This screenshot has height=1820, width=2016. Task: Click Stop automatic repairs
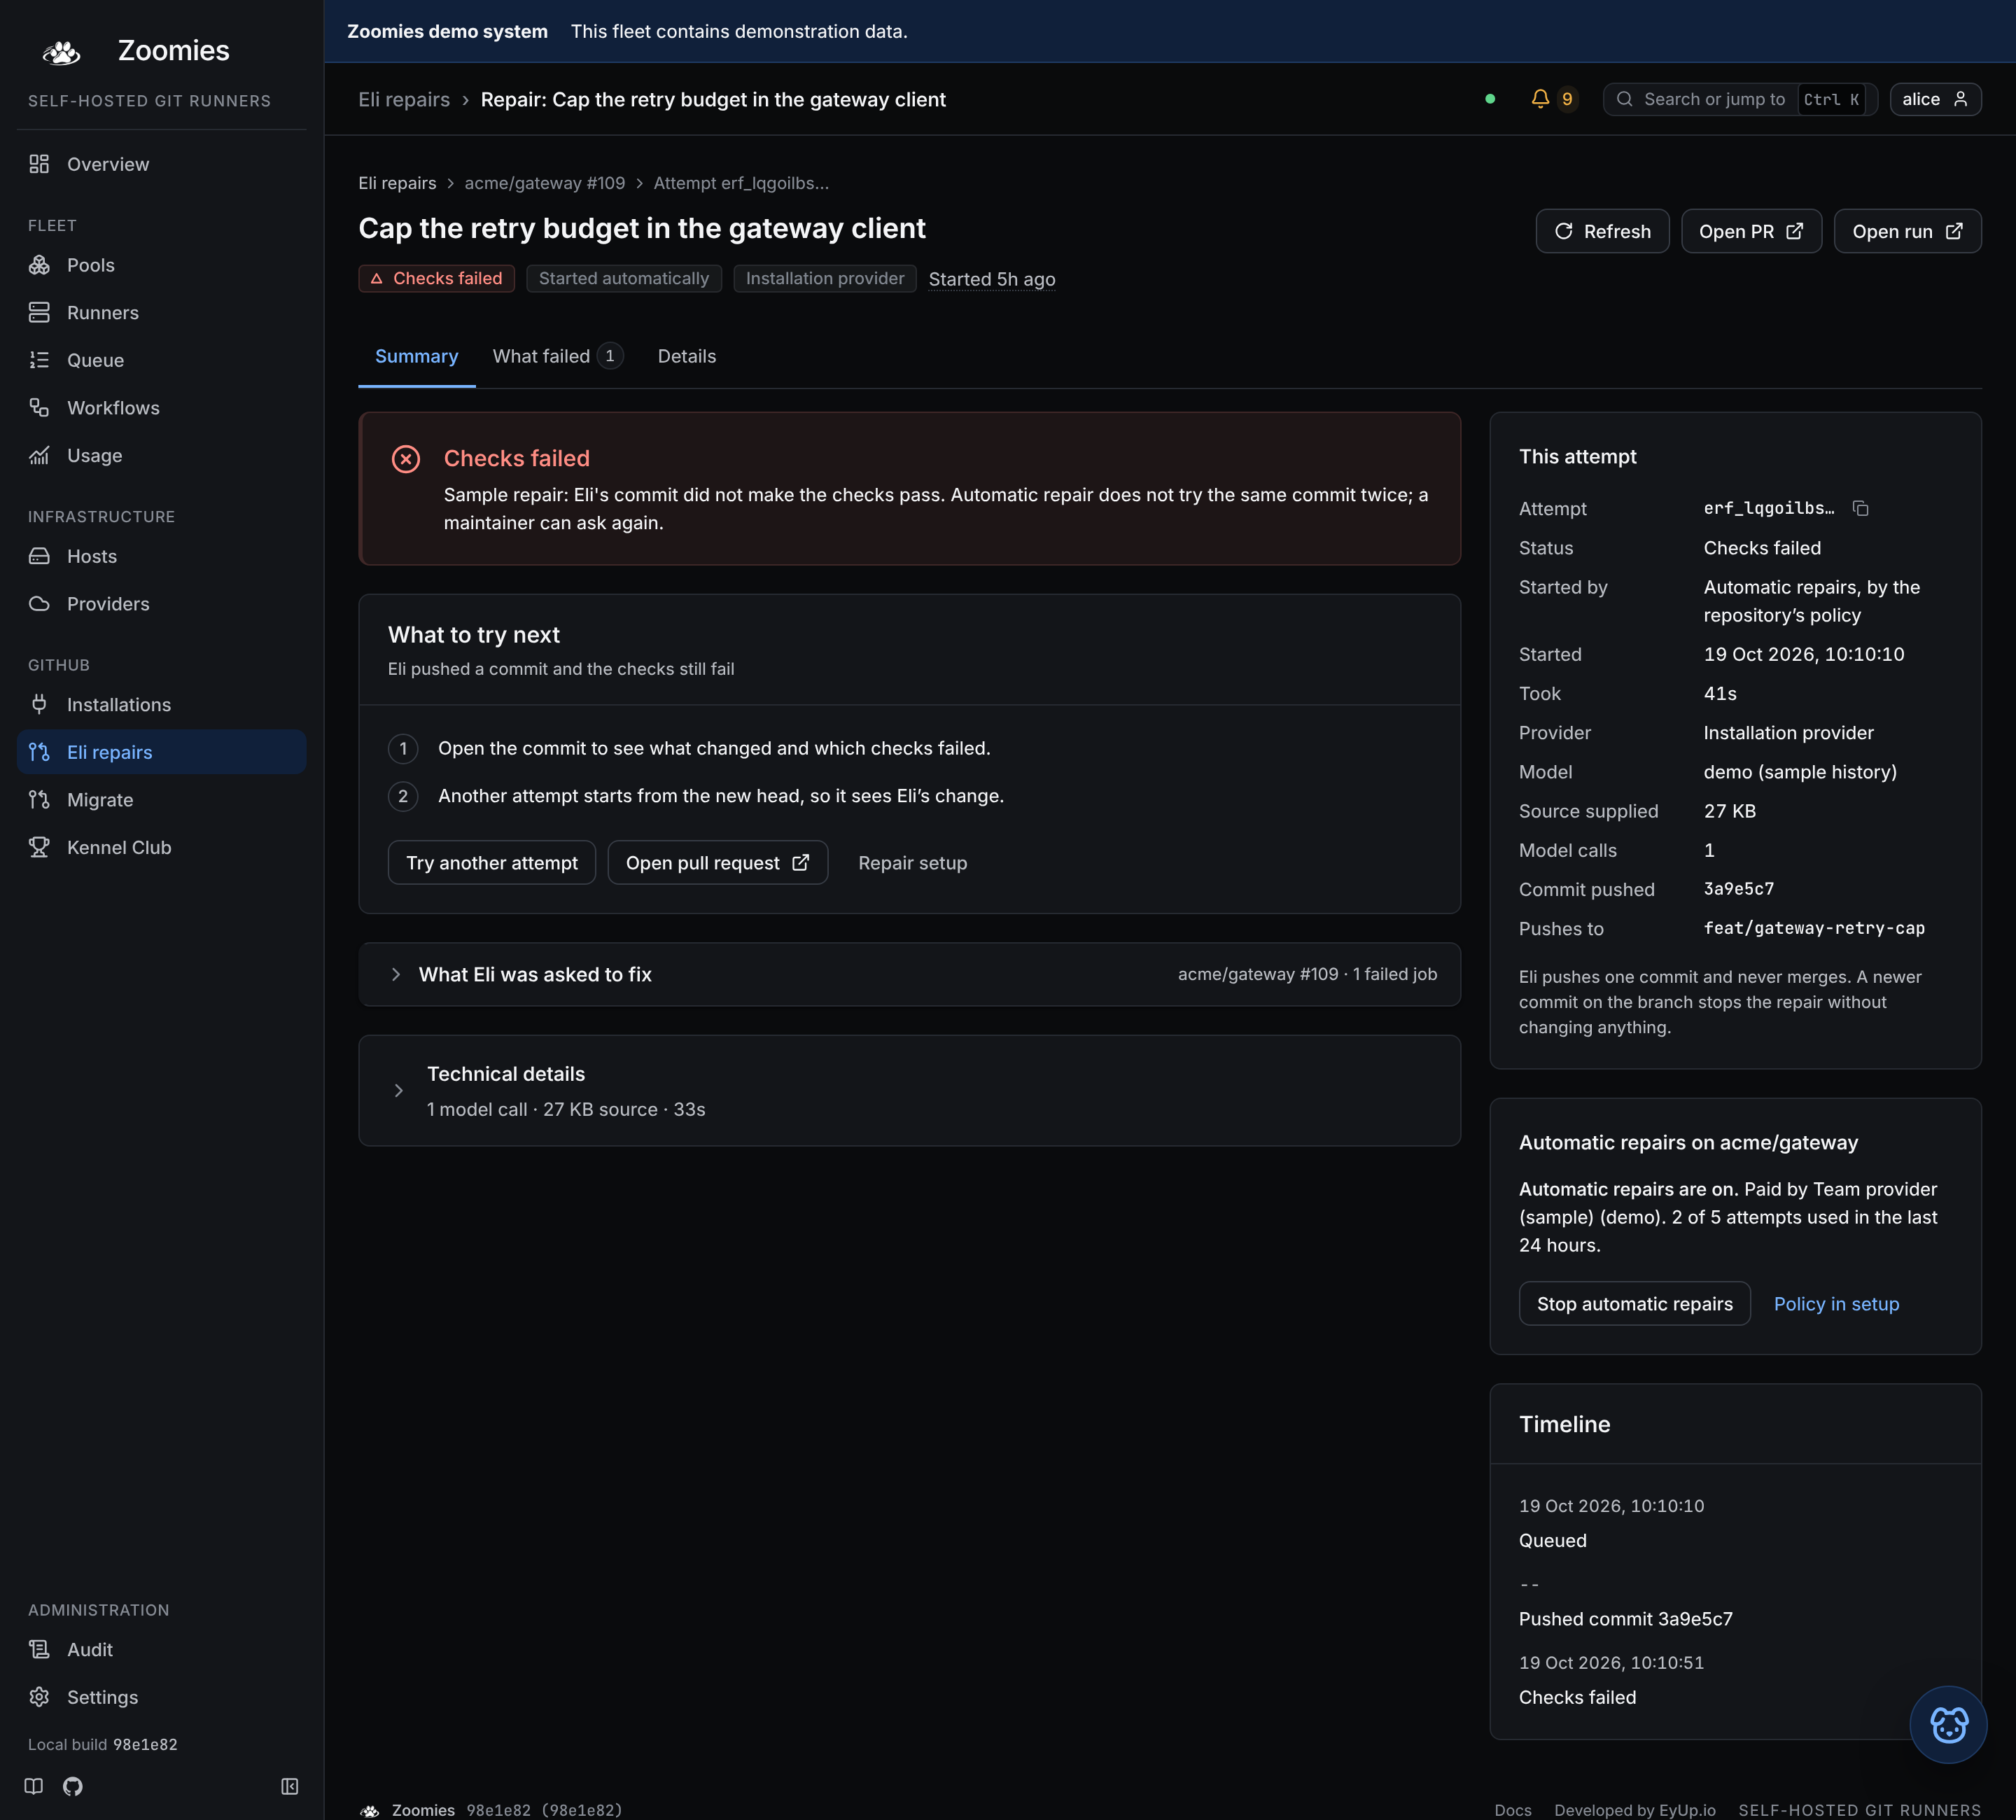[1634, 1304]
